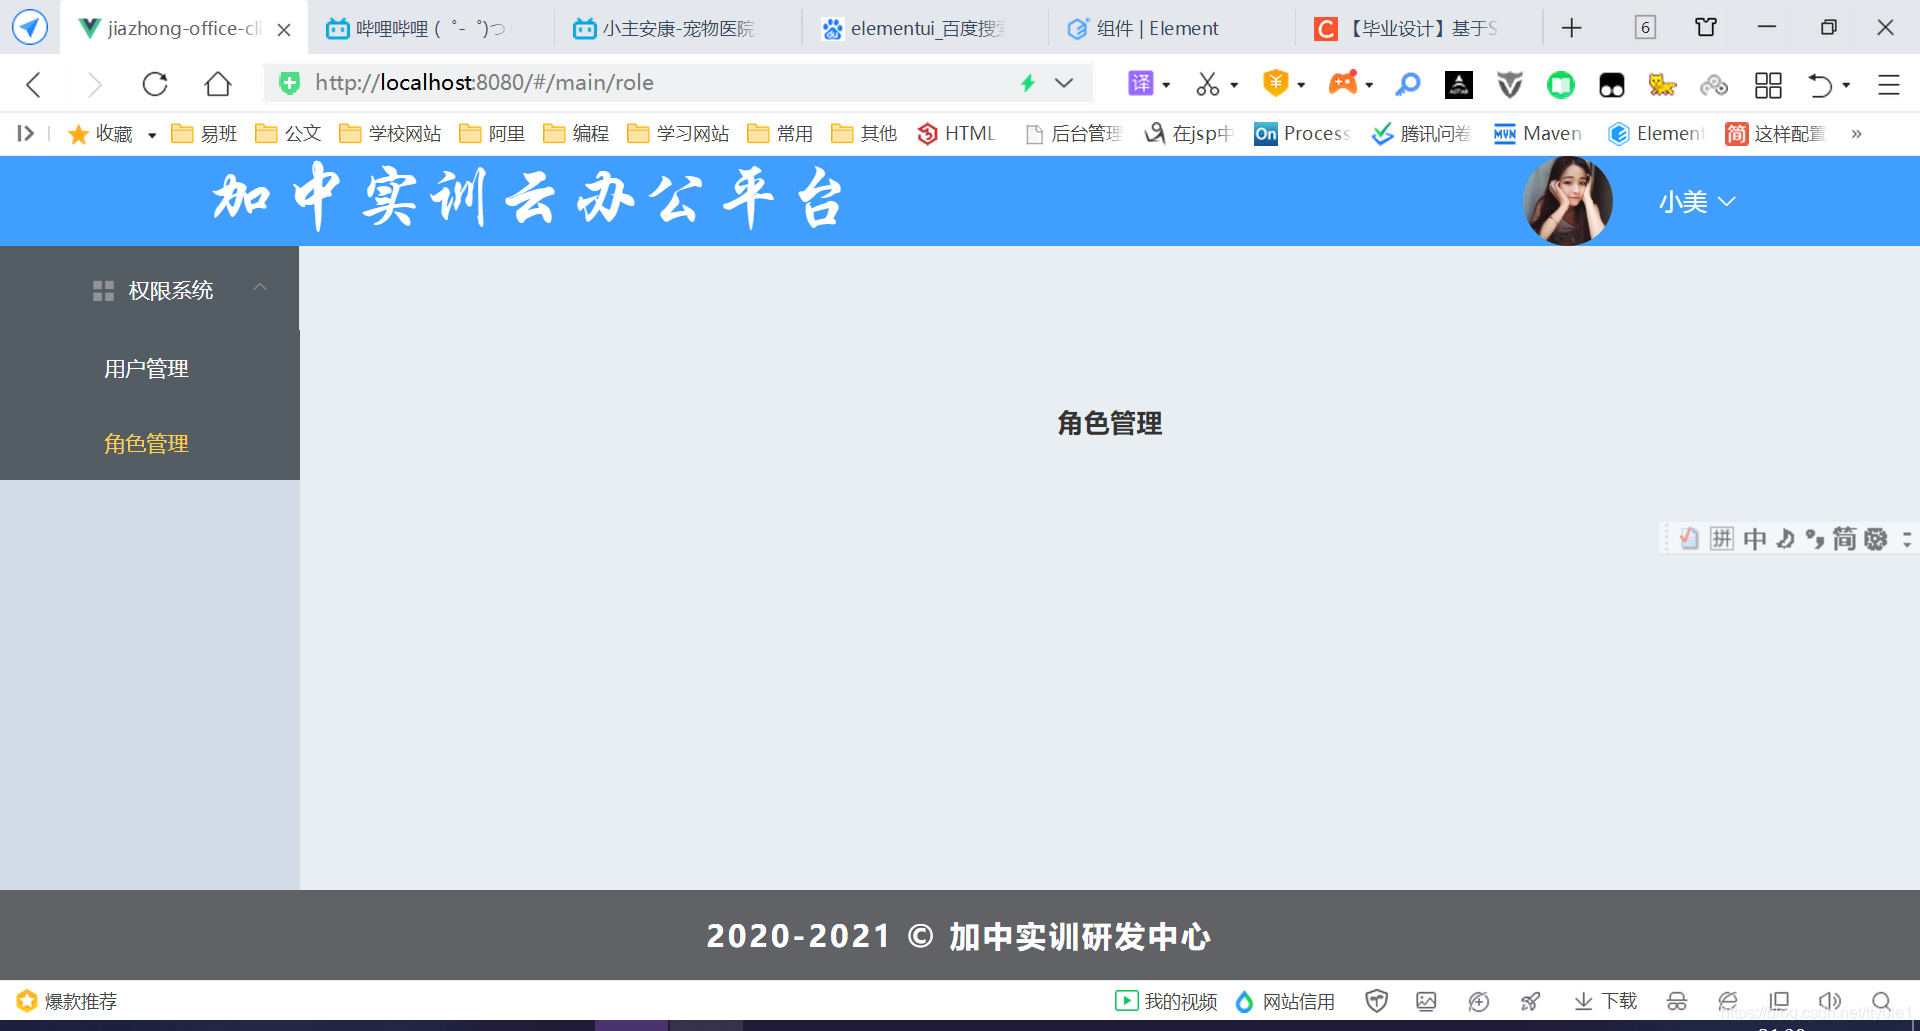The width and height of the screenshot is (1920, 1031).
Task: Click the undo closed tab arrow
Action: 1820,85
